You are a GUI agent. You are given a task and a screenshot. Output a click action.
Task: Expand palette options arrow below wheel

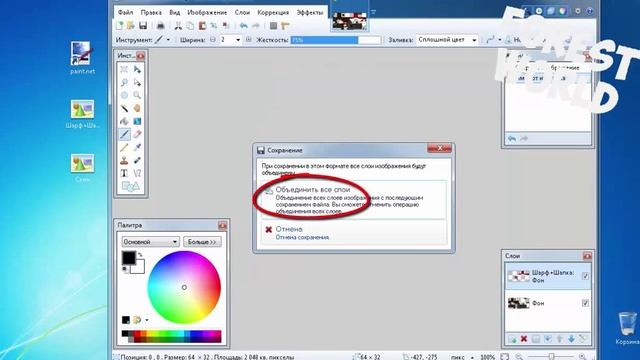pos(147,320)
